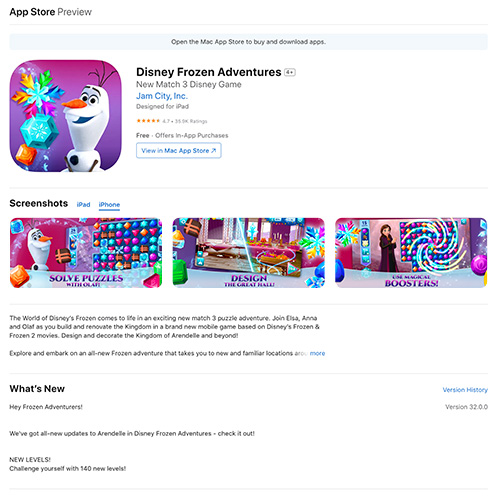Click the 35.9K Ratings text

(191, 121)
